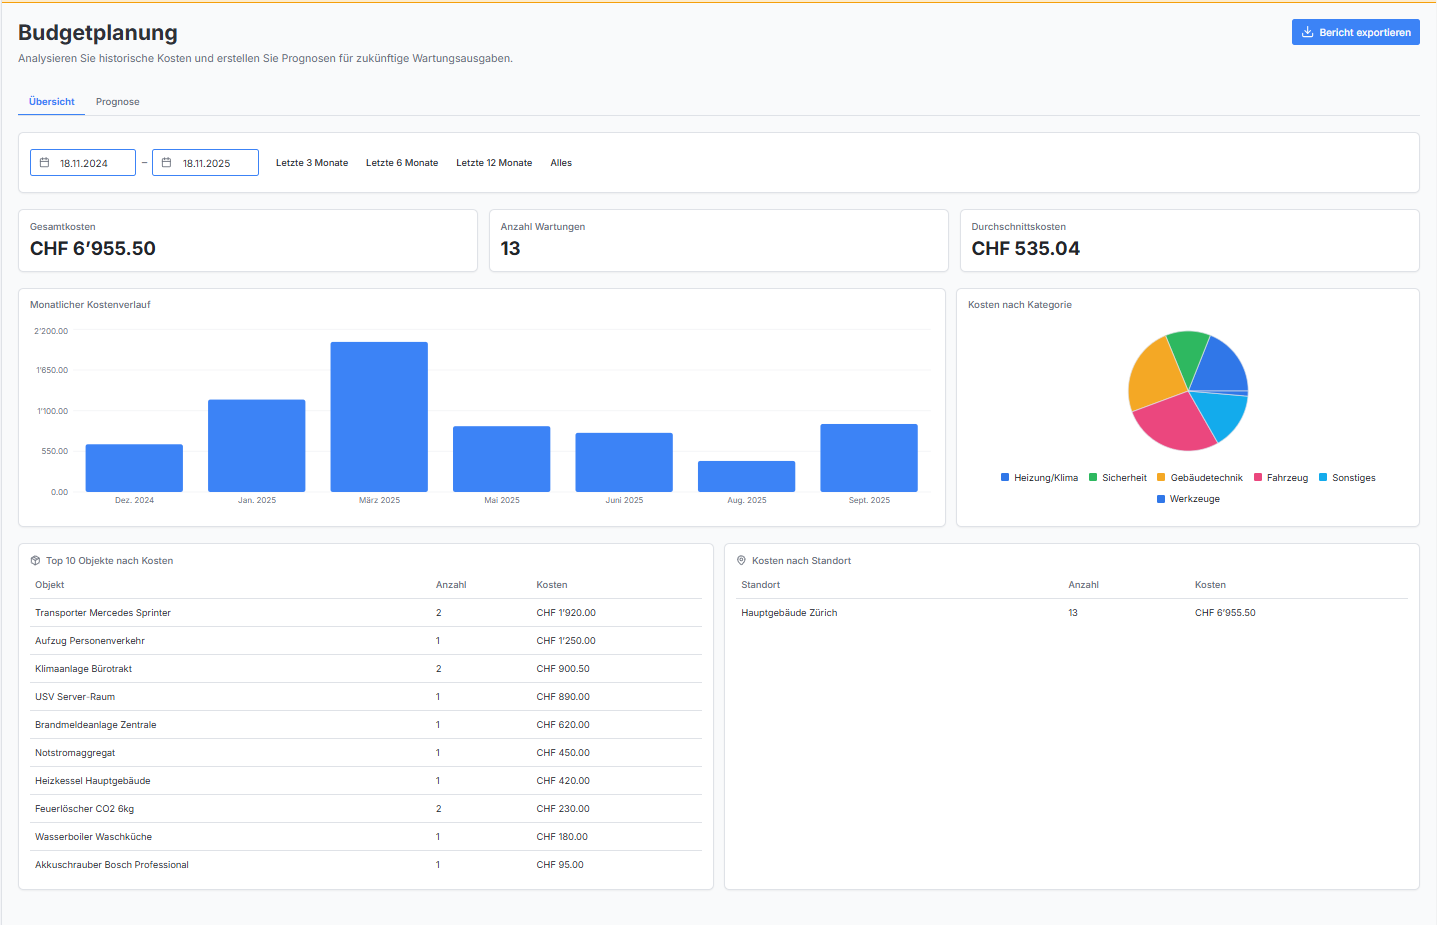
Task: Click the Objekt column header
Action: click(50, 585)
